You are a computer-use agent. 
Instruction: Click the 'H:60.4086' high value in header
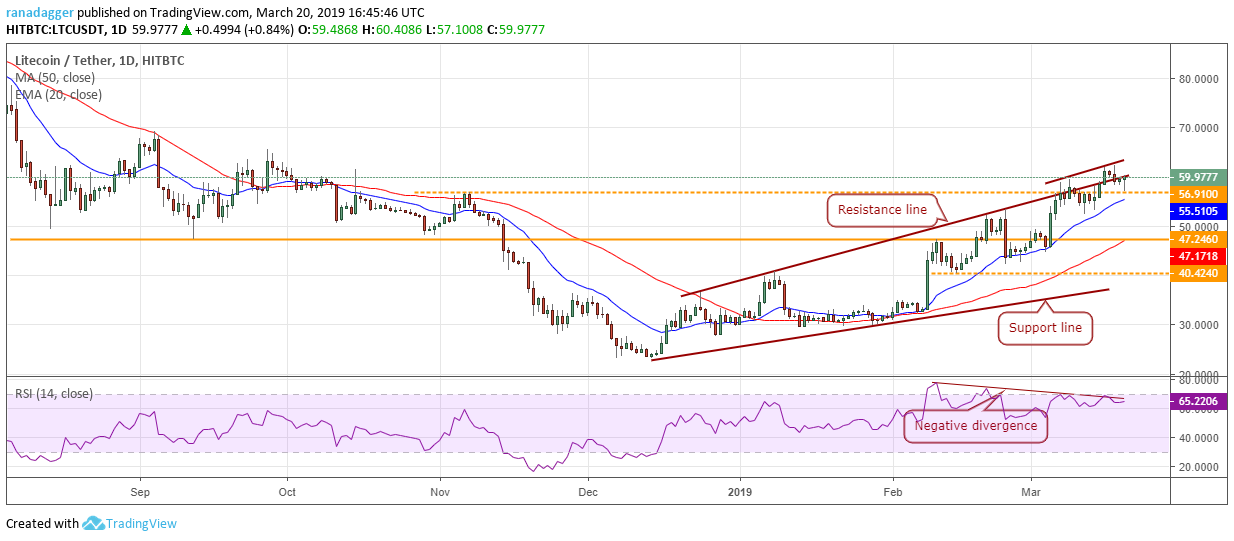click(394, 31)
